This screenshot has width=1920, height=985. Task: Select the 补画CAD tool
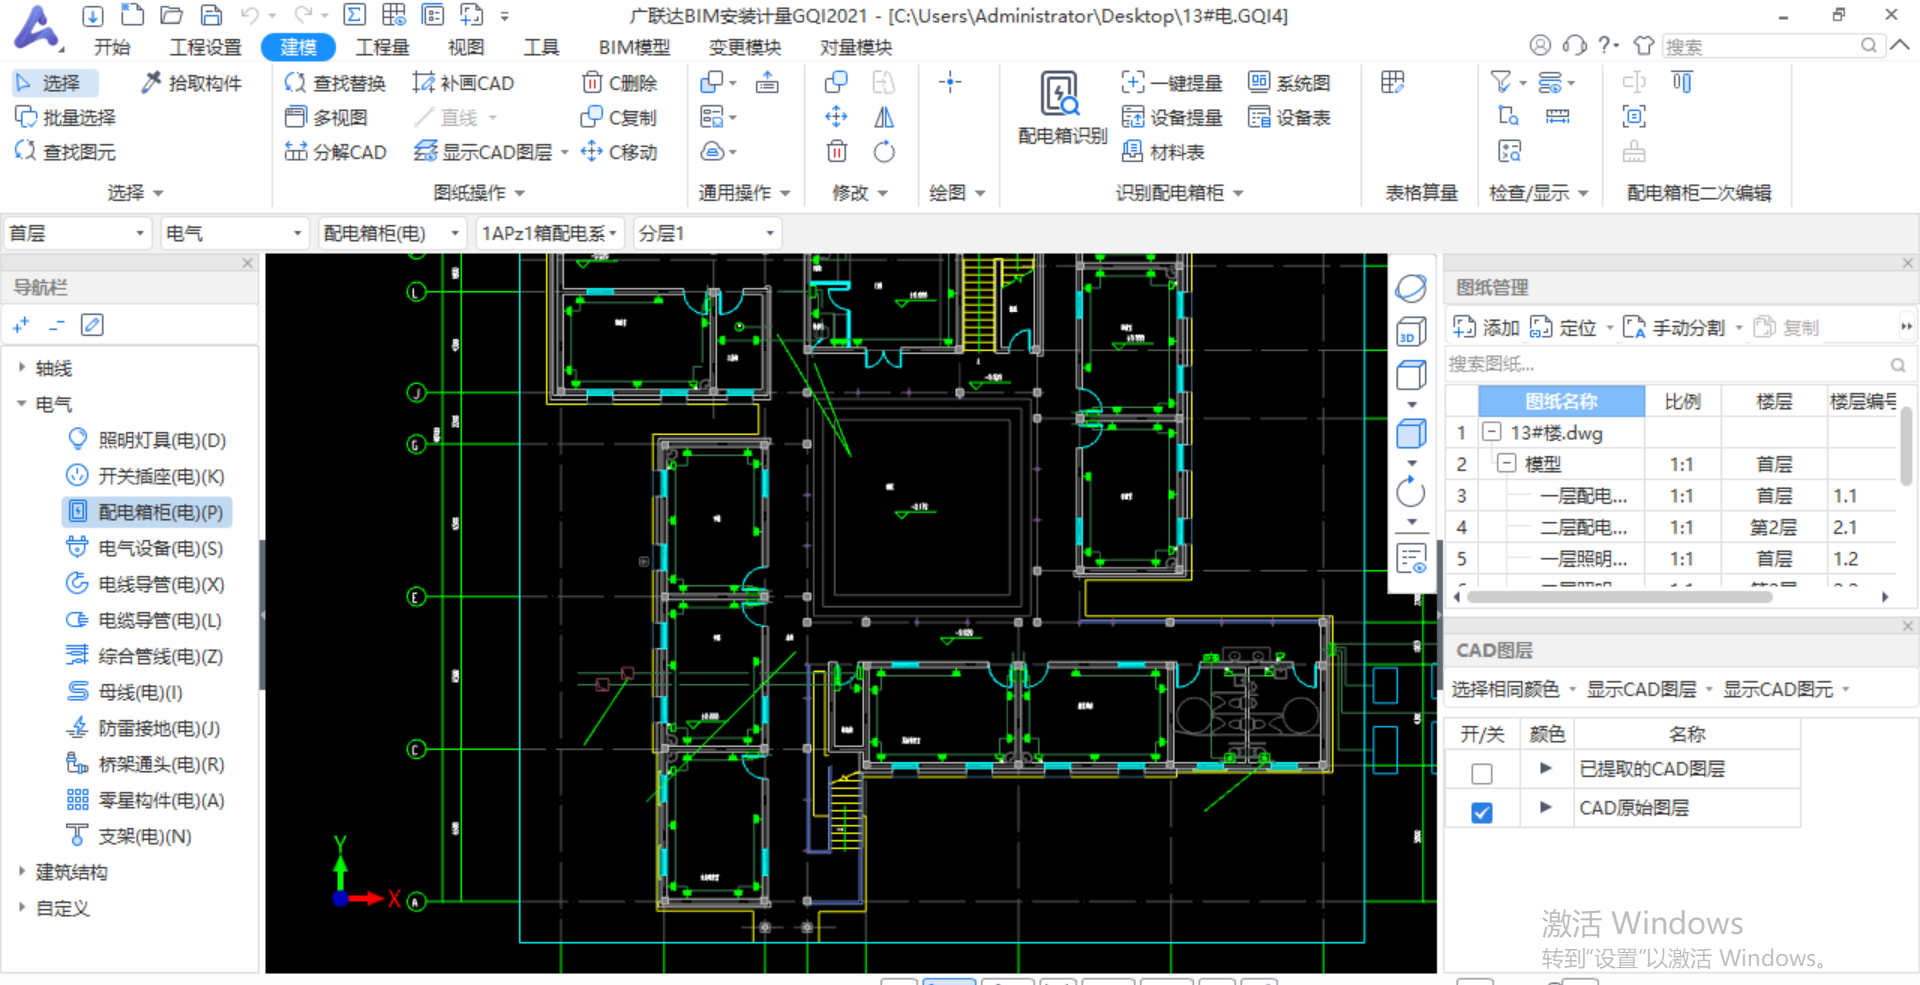pos(463,83)
